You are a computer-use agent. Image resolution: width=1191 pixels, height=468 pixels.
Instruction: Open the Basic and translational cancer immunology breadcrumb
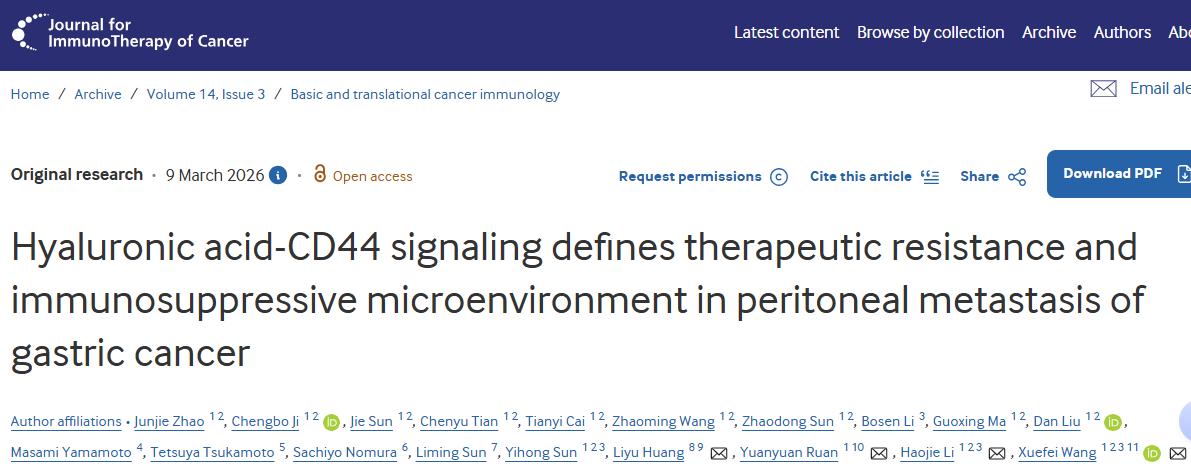[425, 94]
